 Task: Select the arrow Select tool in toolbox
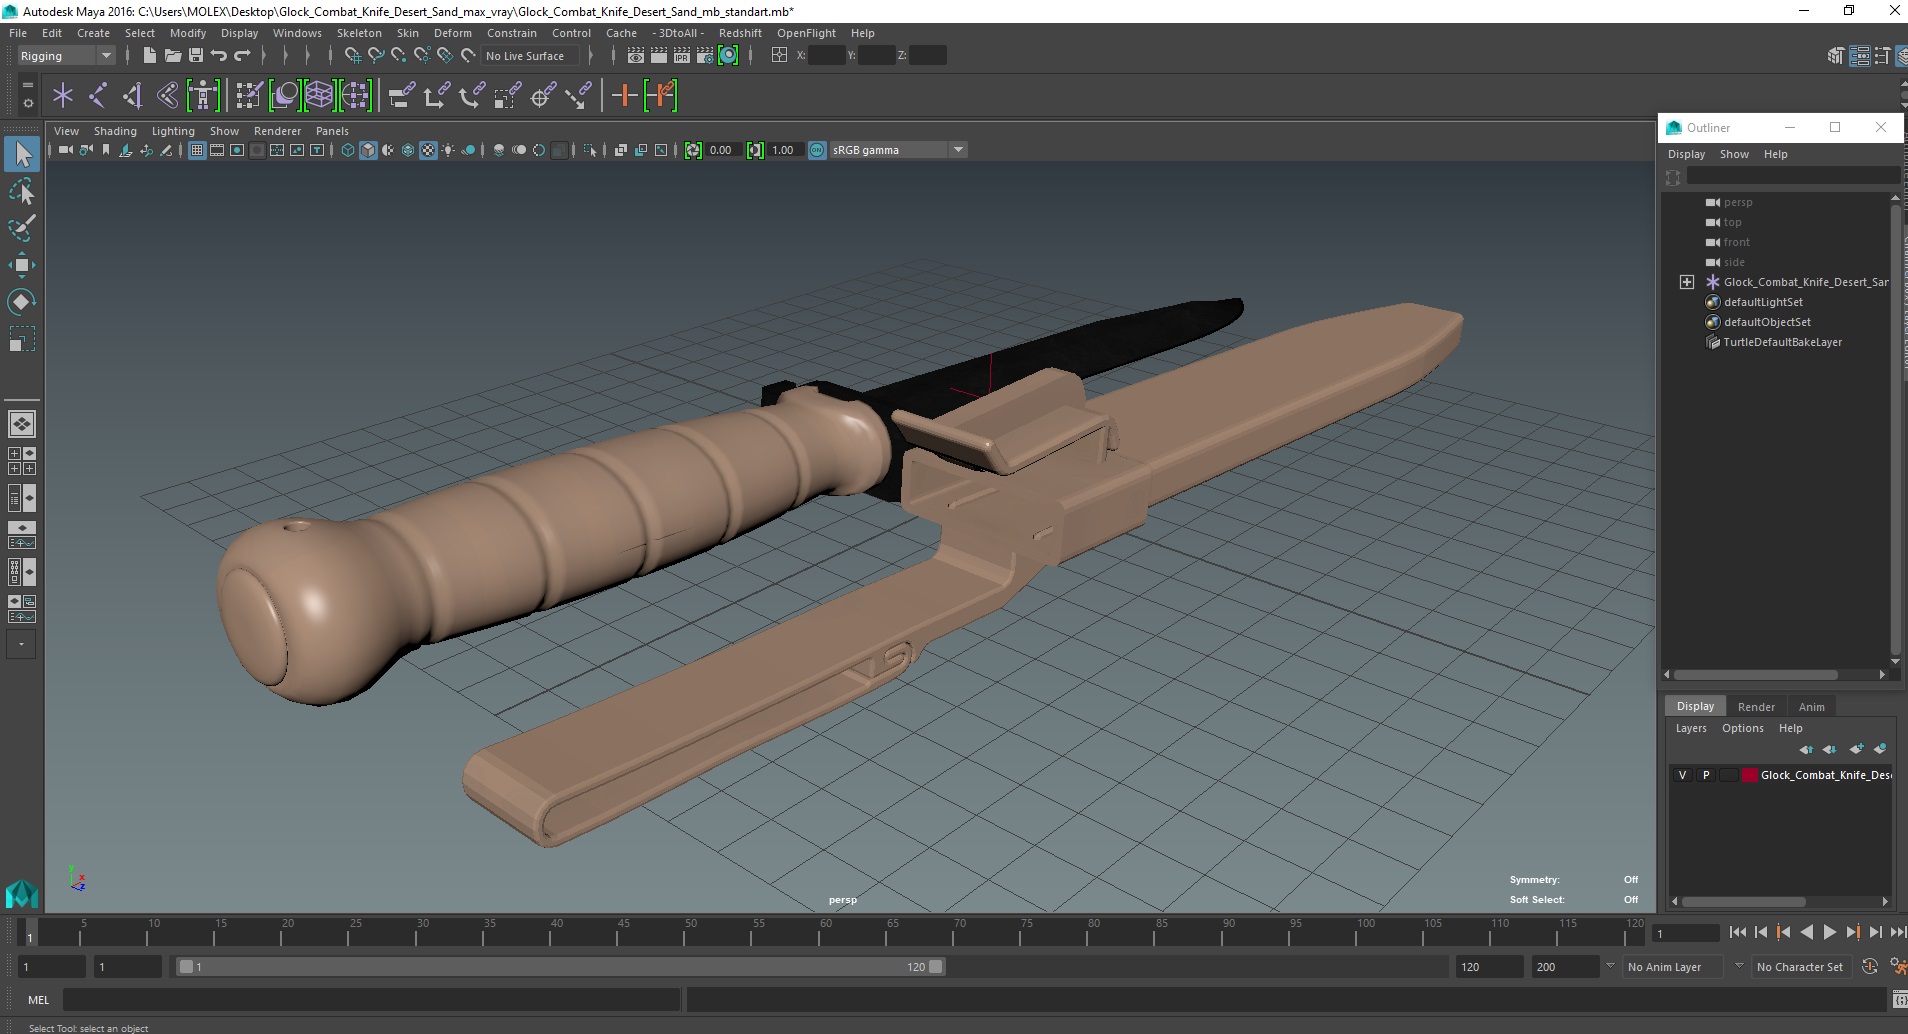(x=22, y=154)
